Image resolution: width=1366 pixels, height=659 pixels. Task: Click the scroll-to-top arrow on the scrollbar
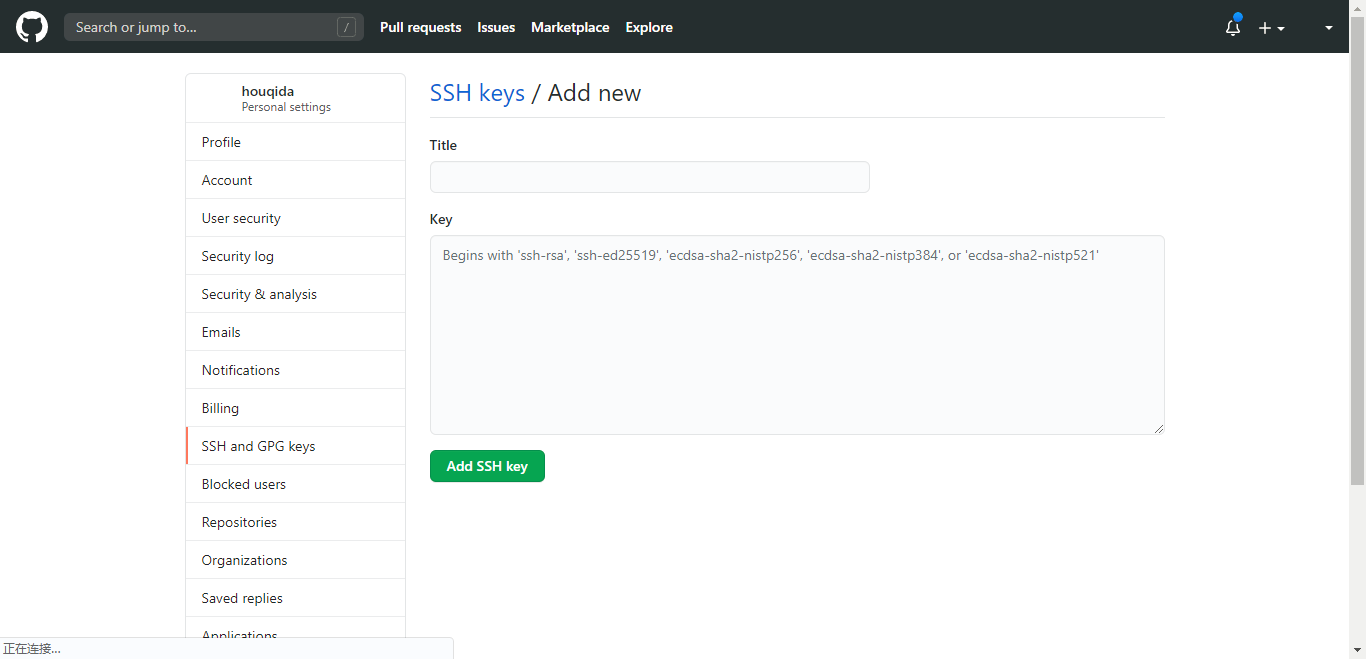click(1358, 8)
